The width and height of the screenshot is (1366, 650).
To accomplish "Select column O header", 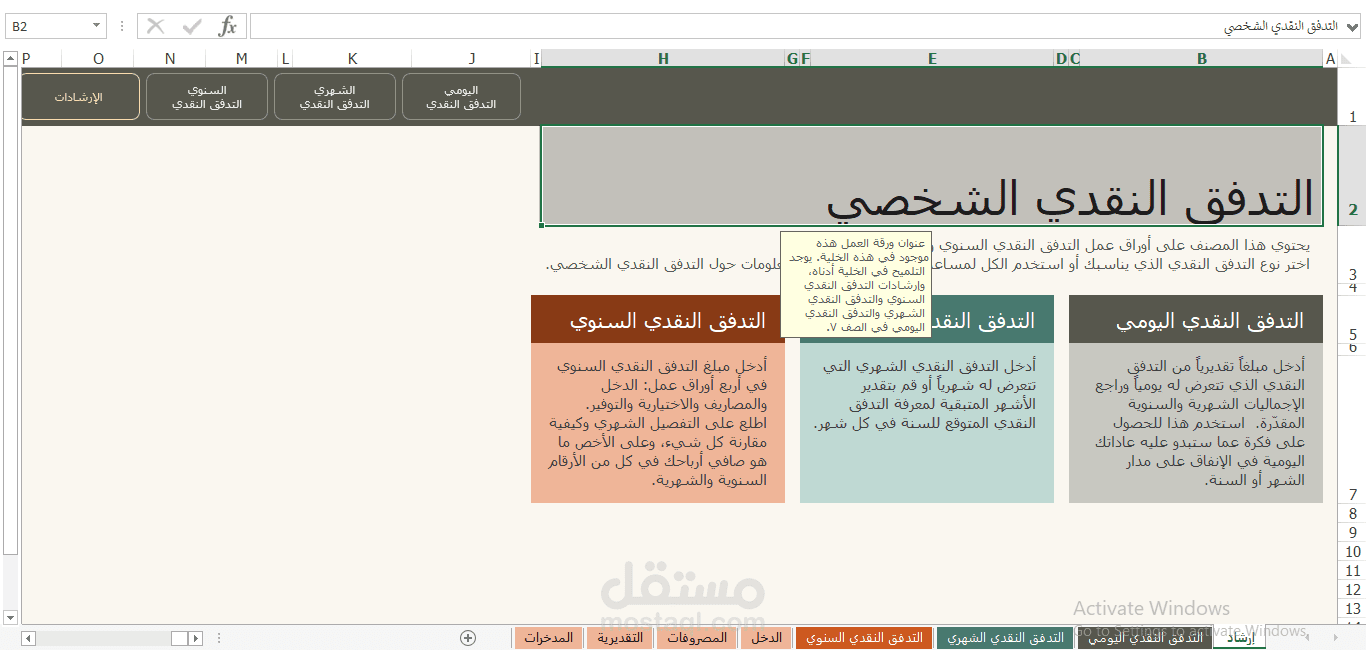I will click(x=98, y=59).
